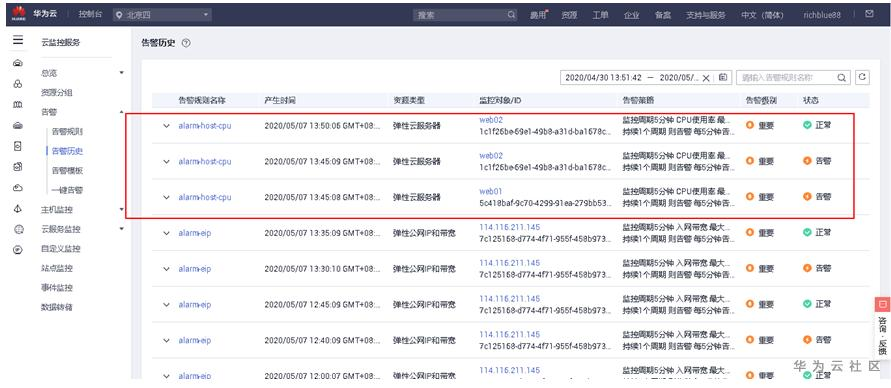Expand the 13:45:08 alarm-host-cpu row
The image size is (891, 388).
click(166, 197)
